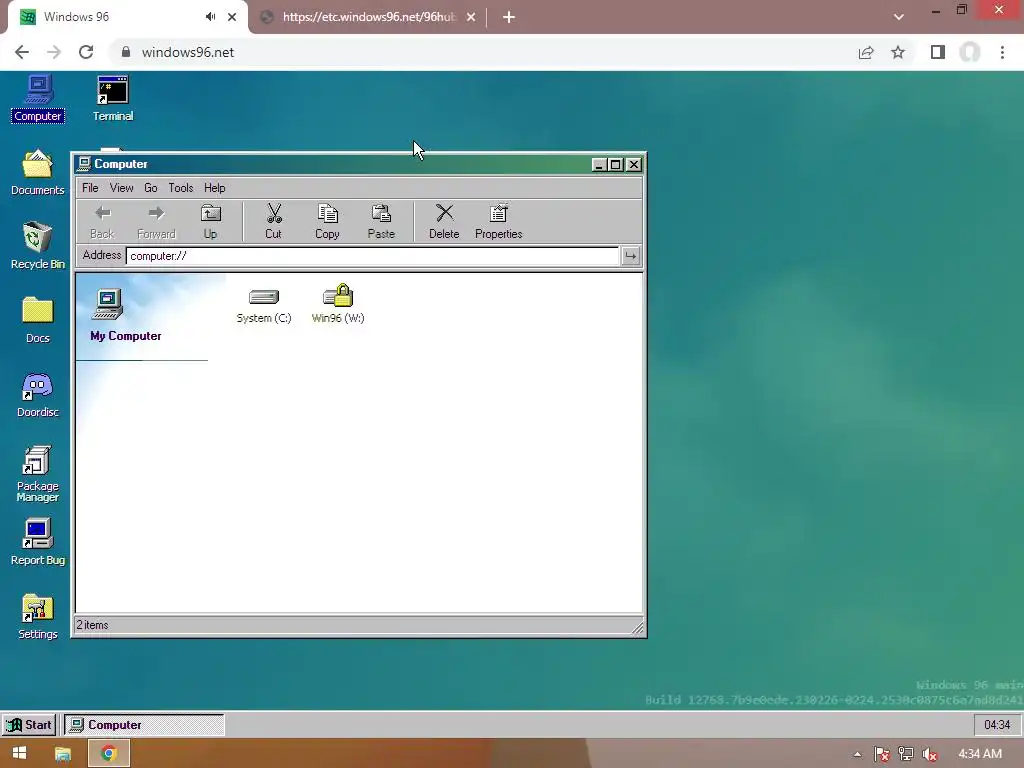The image size is (1024, 768).
Task: Click the 04:34 clock in Windows 96 tray
Action: pyautogui.click(x=997, y=725)
